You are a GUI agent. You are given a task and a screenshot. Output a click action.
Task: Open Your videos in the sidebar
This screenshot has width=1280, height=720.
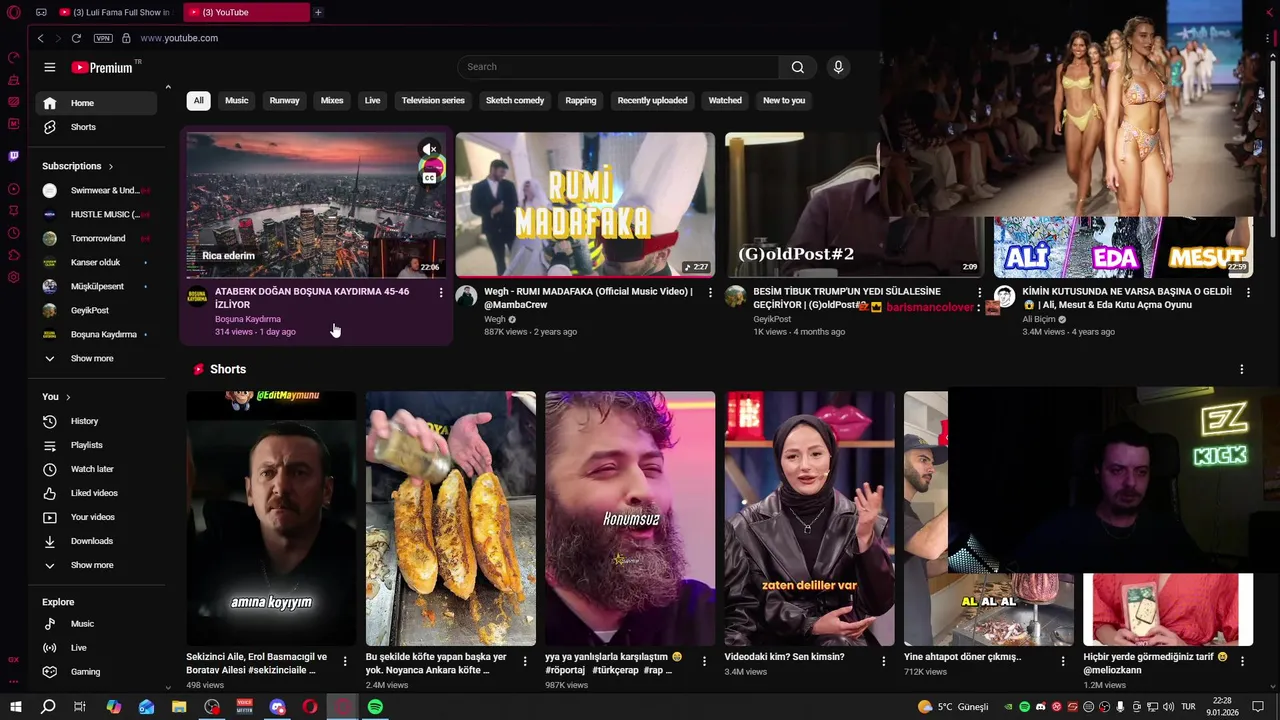pos(96,517)
